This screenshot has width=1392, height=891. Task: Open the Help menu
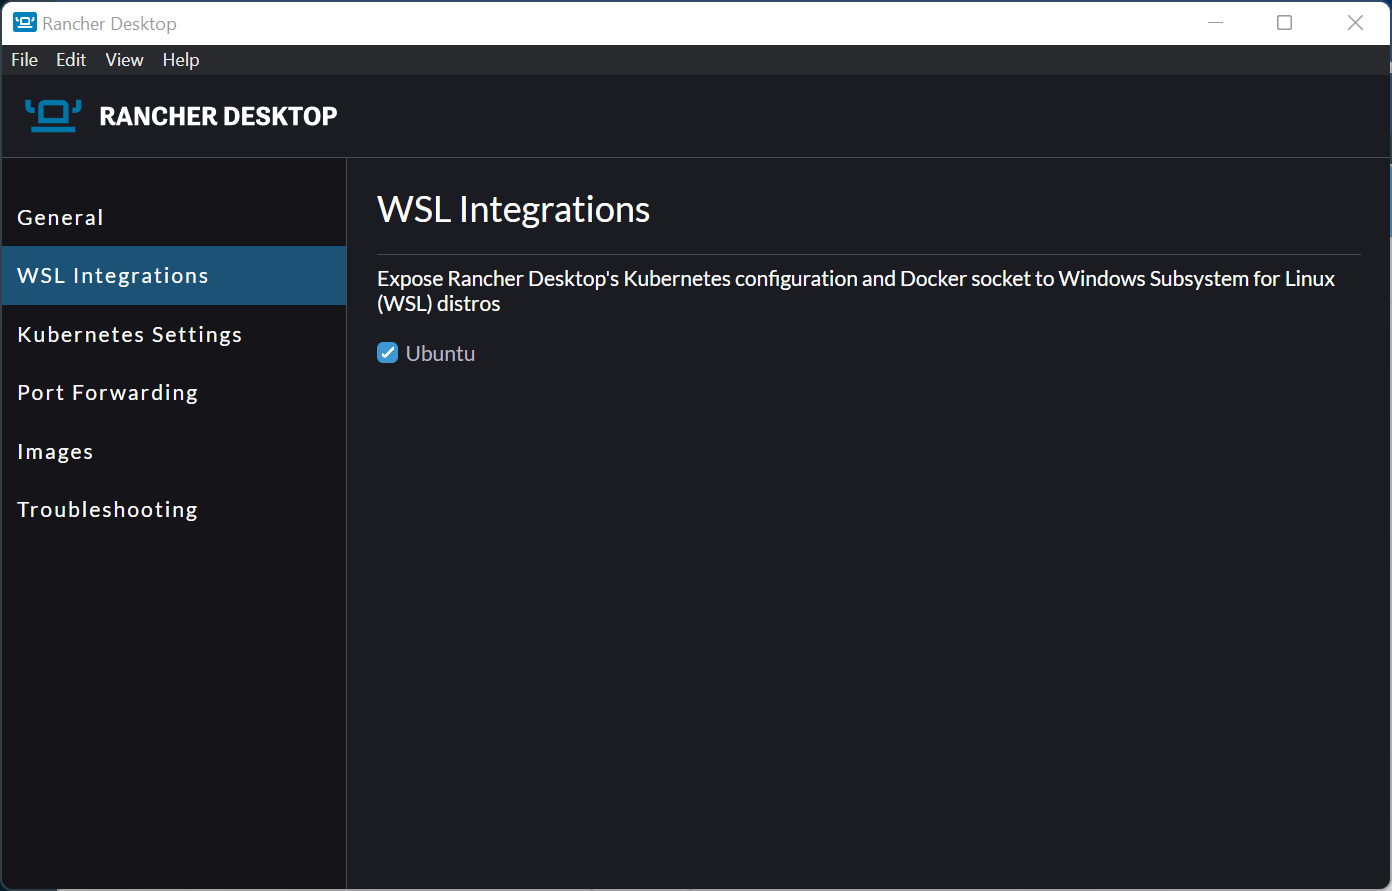tap(181, 60)
